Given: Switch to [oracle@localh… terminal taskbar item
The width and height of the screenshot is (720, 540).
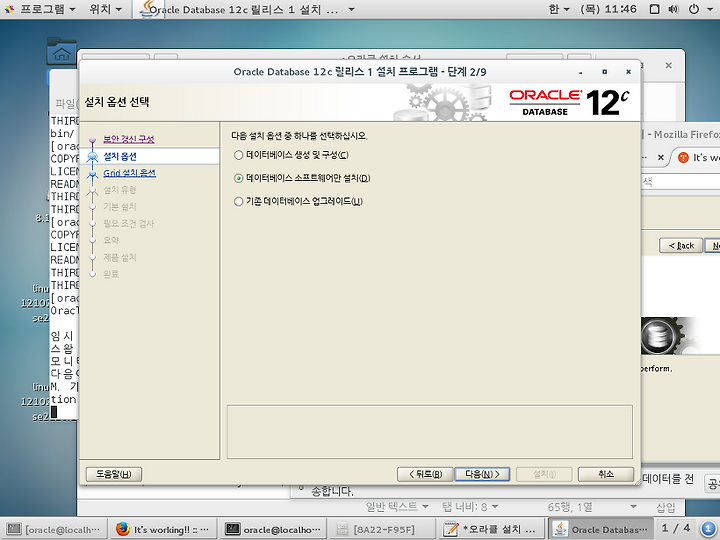Looking at the screenshot, I should (x=54, y=529).
